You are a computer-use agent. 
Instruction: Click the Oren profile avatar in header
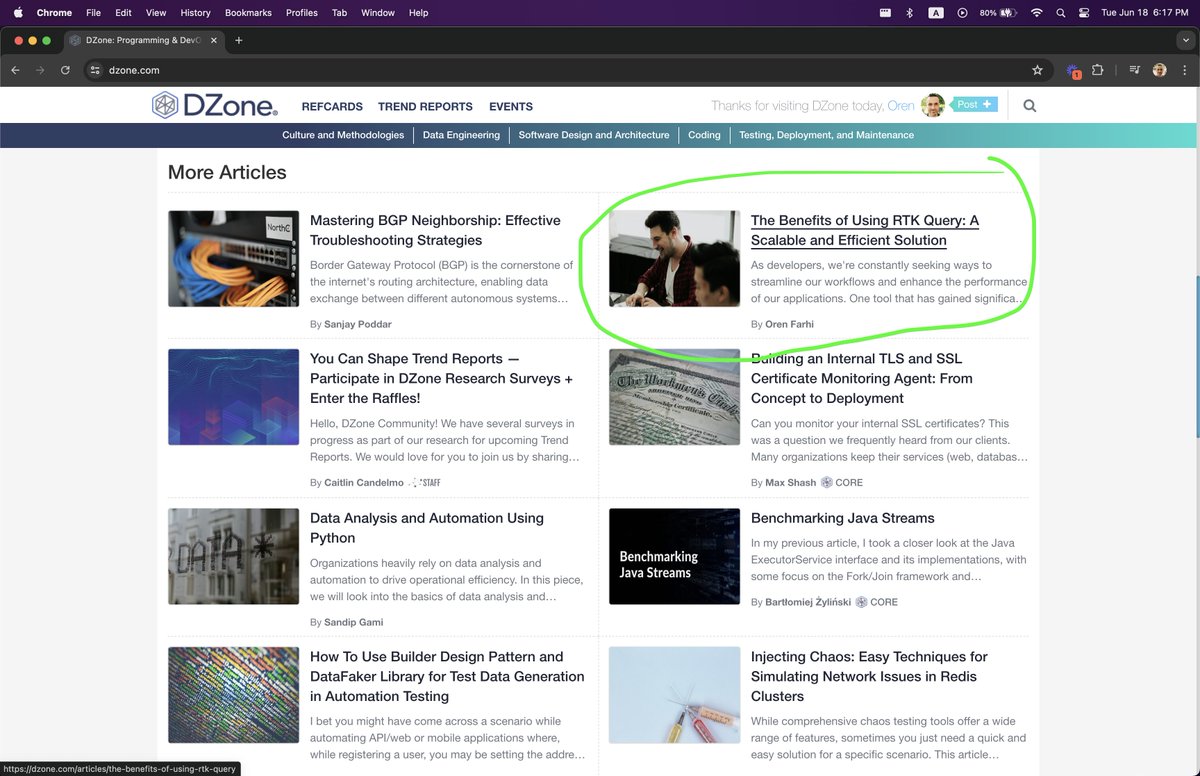click(x=933, y=105)
